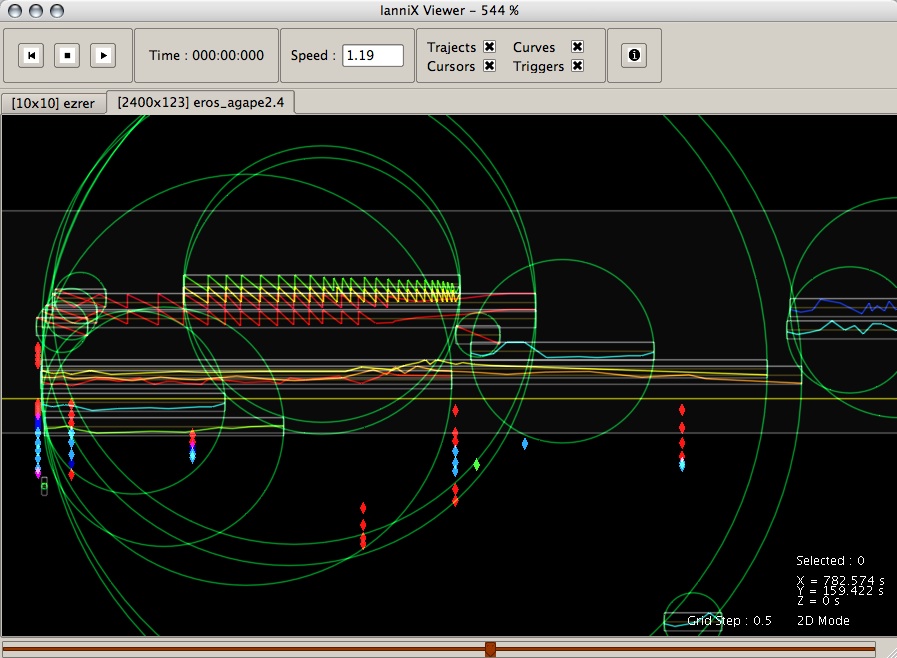Start playback with the play button
897x658 pixels.
(x=103, y=56)
